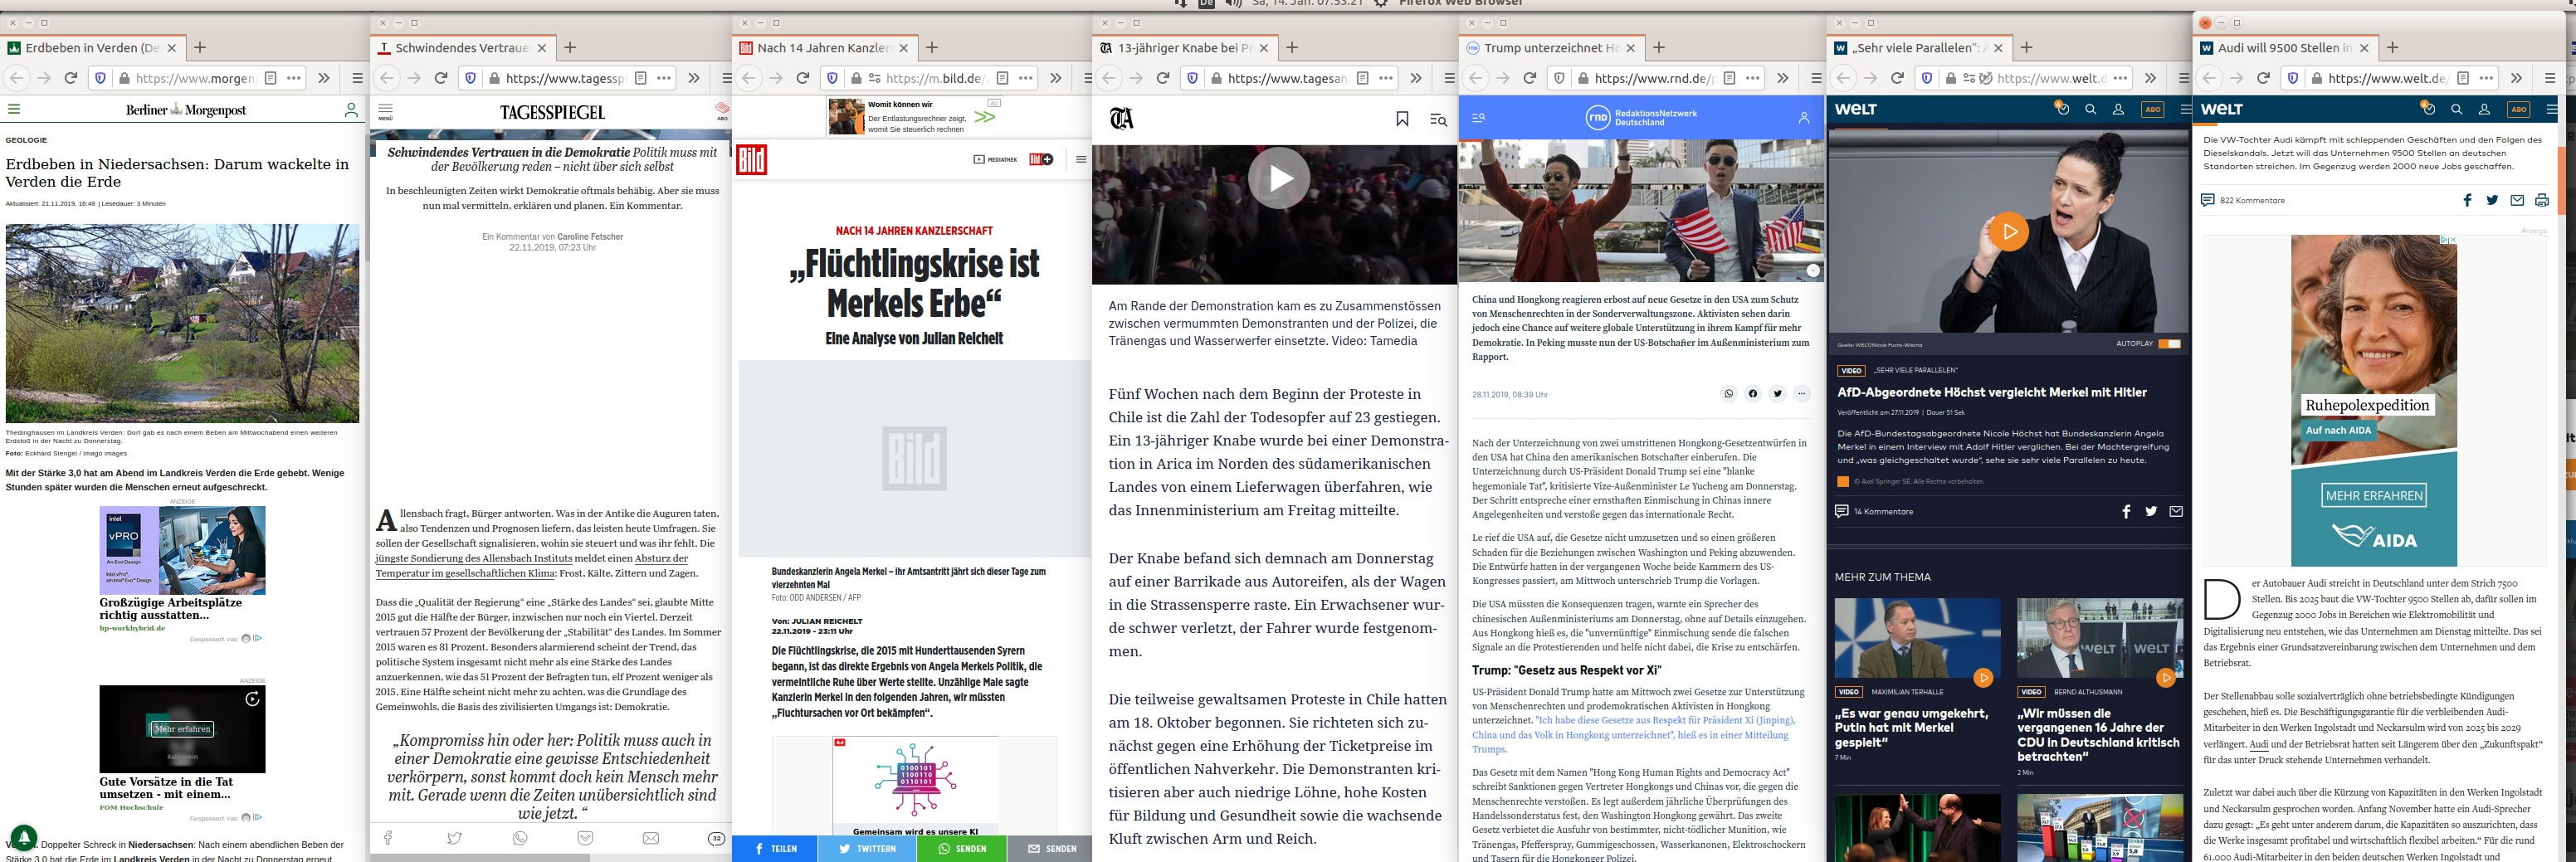Click the Morgenpost address bar URL
This screenshot has width=2576, height=862.
coord(195,78)
